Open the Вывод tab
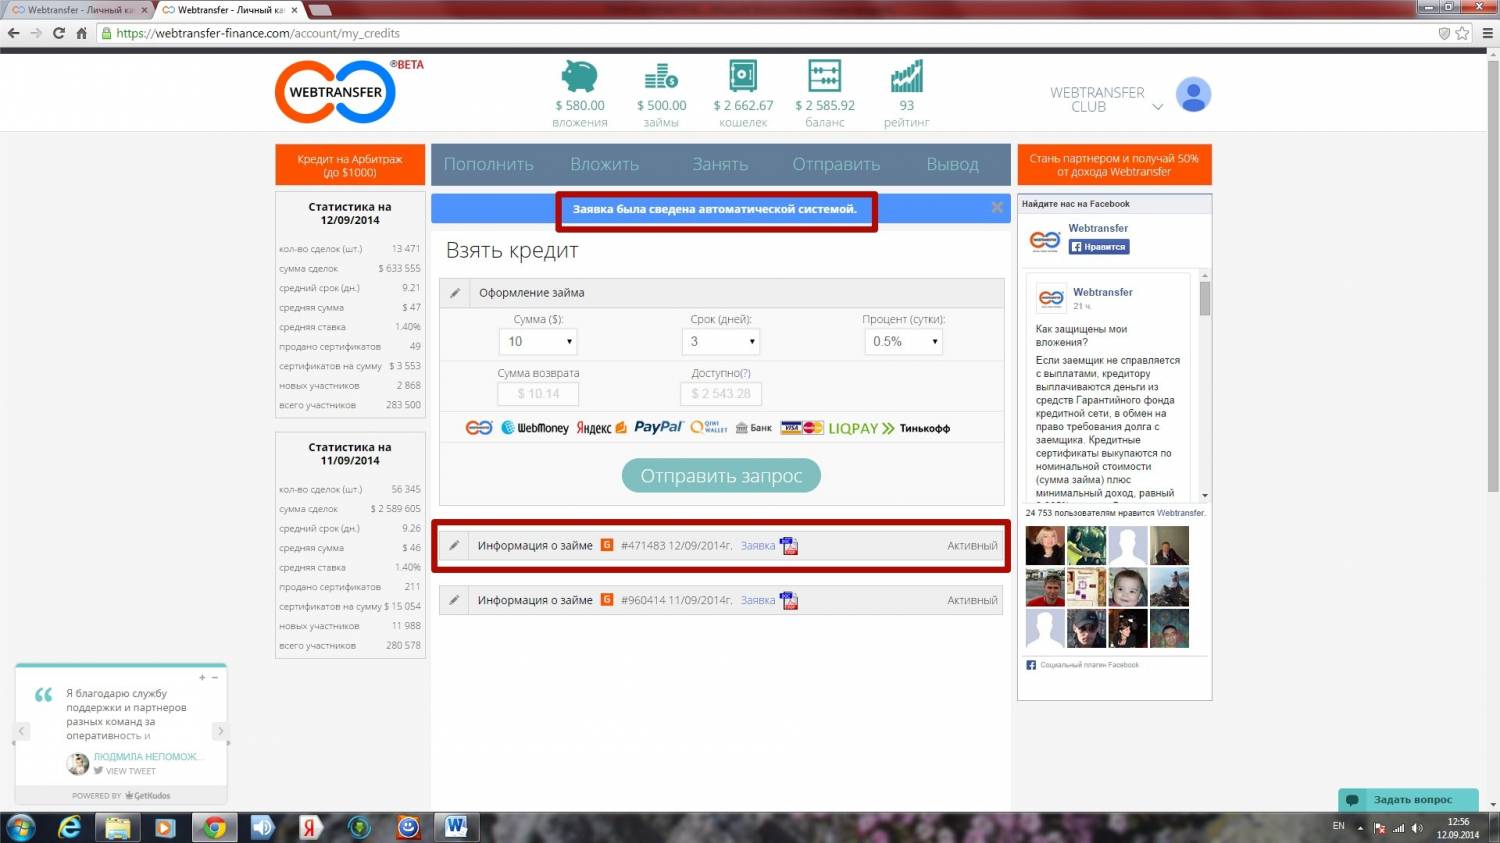Image resolution: width=1500 pixels, height=843 pixels. (x=952, y=164)
